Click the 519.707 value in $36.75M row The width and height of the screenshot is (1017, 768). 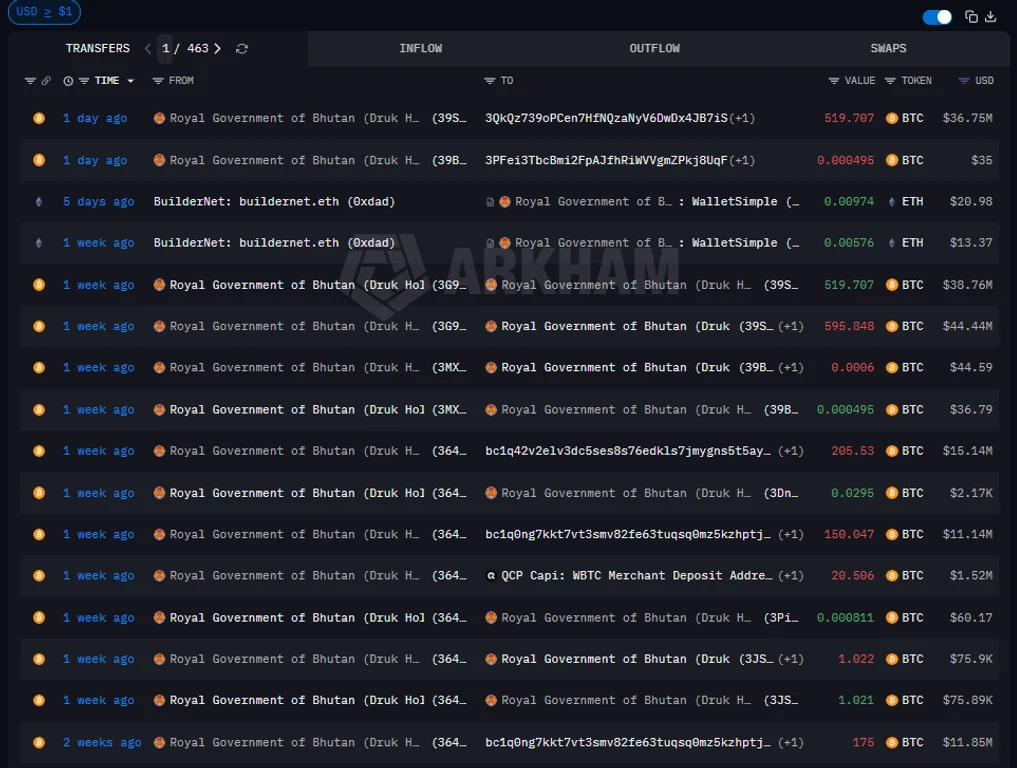click(849, 118)
